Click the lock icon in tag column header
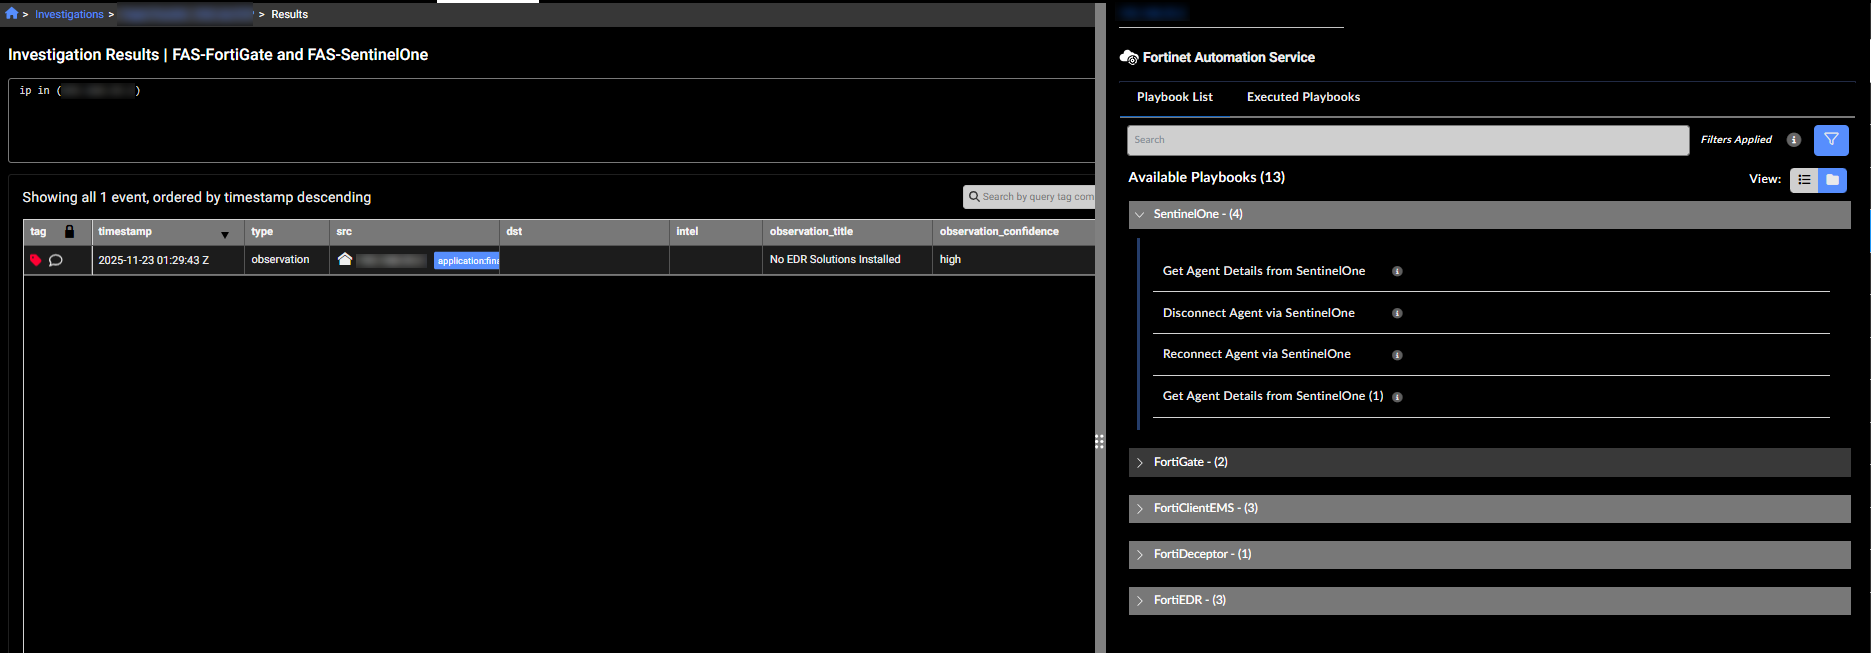 [x=69, y=231]
